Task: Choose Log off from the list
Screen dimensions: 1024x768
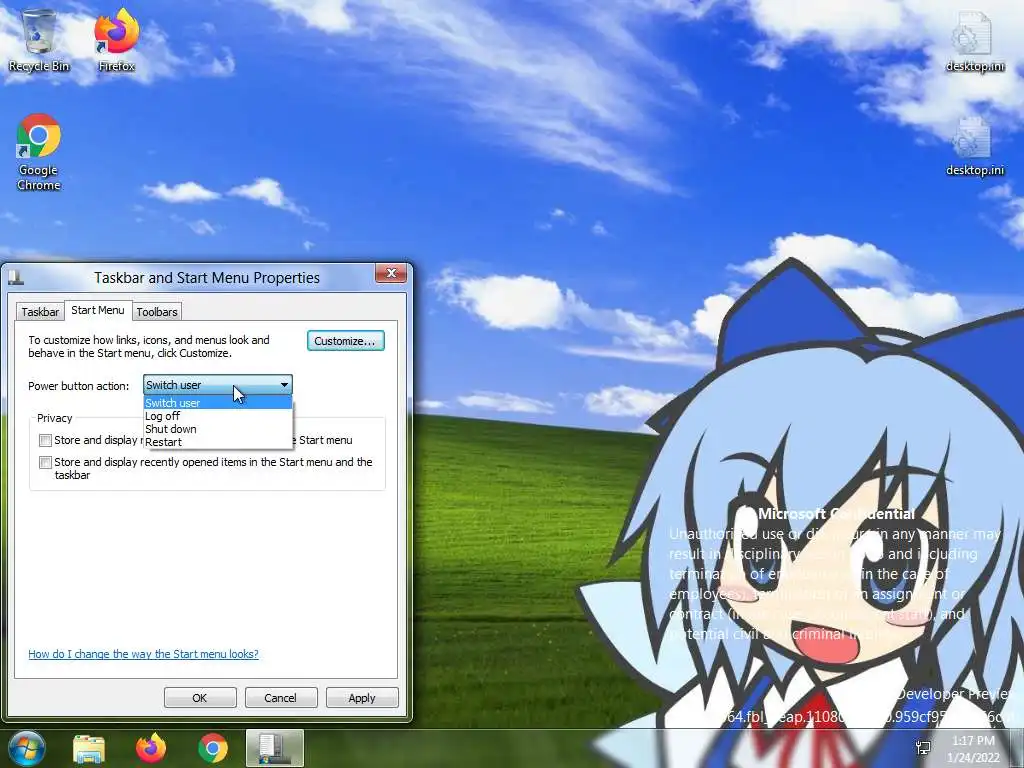Action: point(217,416)
